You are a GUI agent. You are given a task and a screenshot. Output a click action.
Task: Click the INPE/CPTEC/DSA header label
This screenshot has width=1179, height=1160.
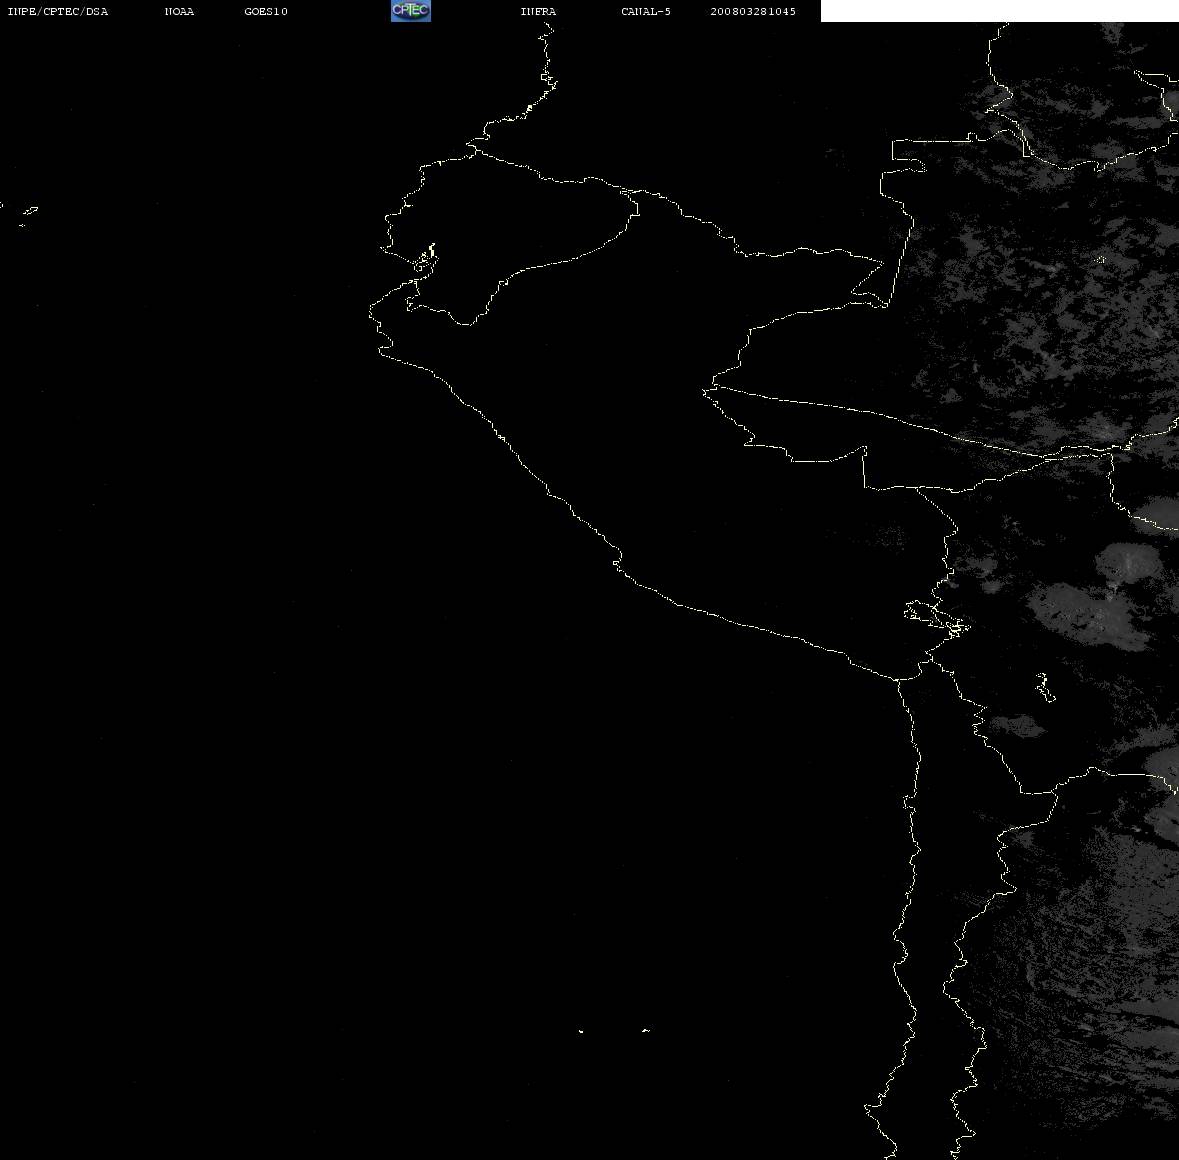[x=58, y=11]
